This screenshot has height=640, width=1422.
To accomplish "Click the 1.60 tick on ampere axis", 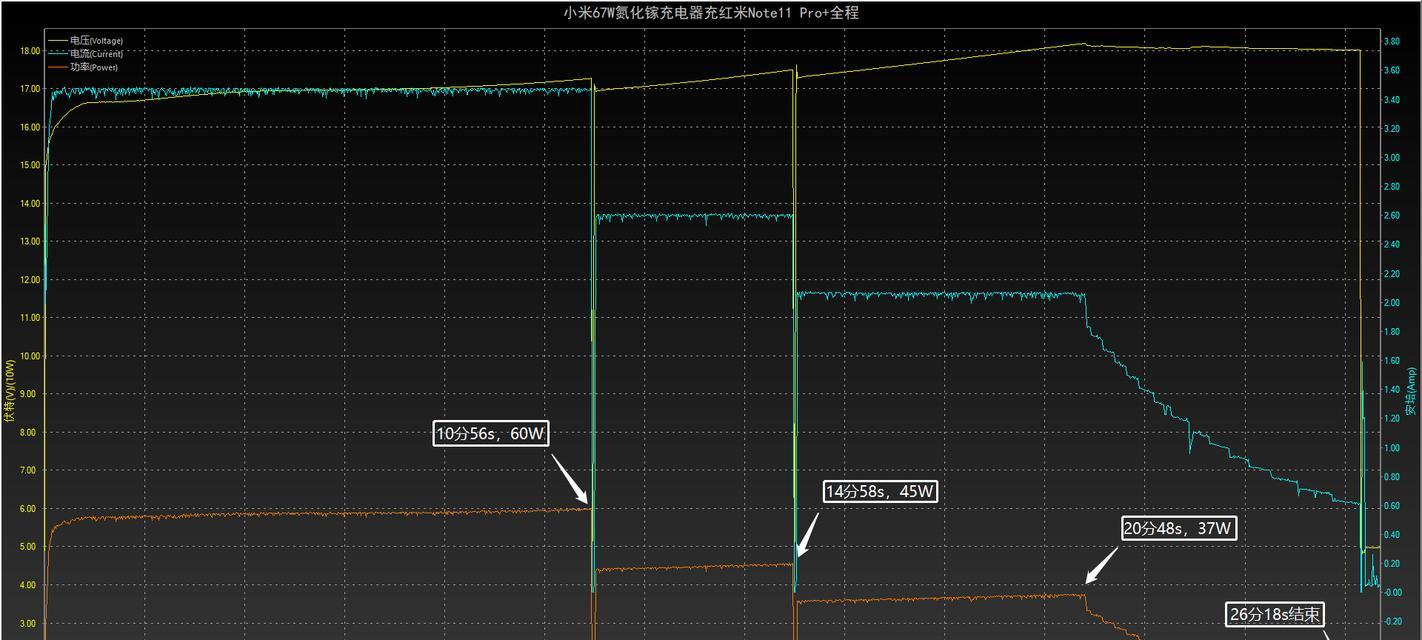I will [1391, 360].
